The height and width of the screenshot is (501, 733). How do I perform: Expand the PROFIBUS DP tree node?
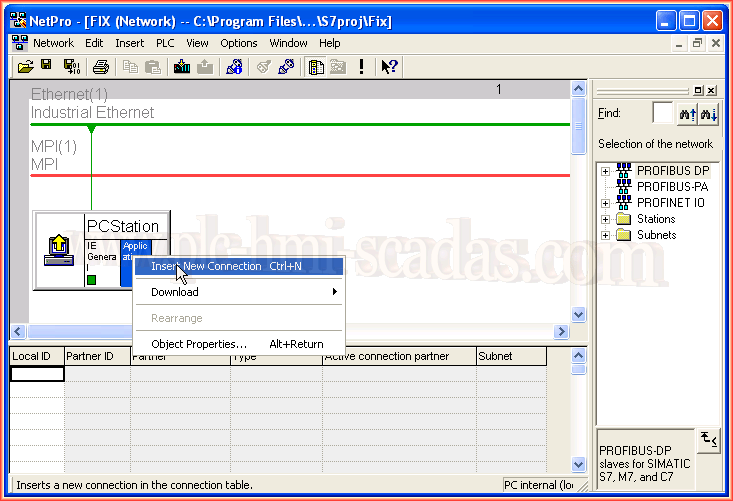(605, 171)
